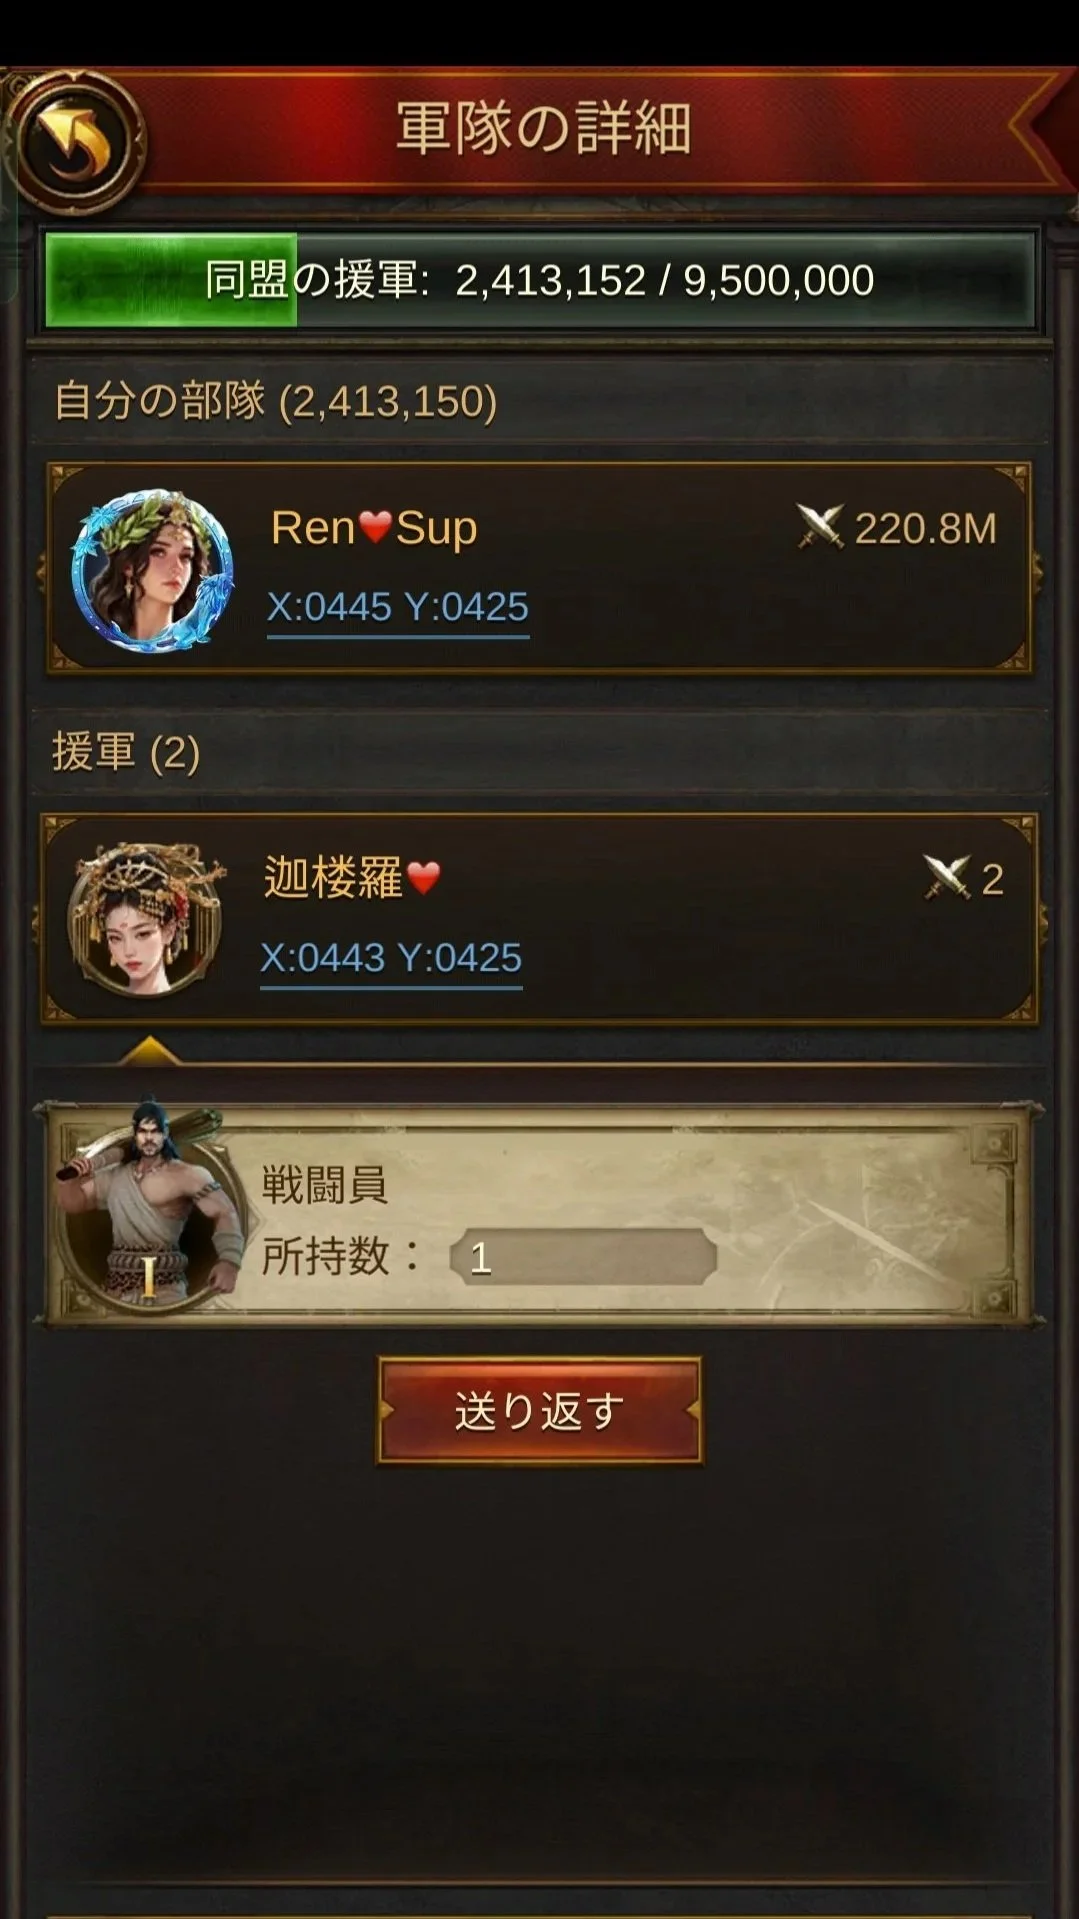The image size is (1079, 1919).
Task: Click the 送り返す send back button
Action: [x=539, y=1410]
